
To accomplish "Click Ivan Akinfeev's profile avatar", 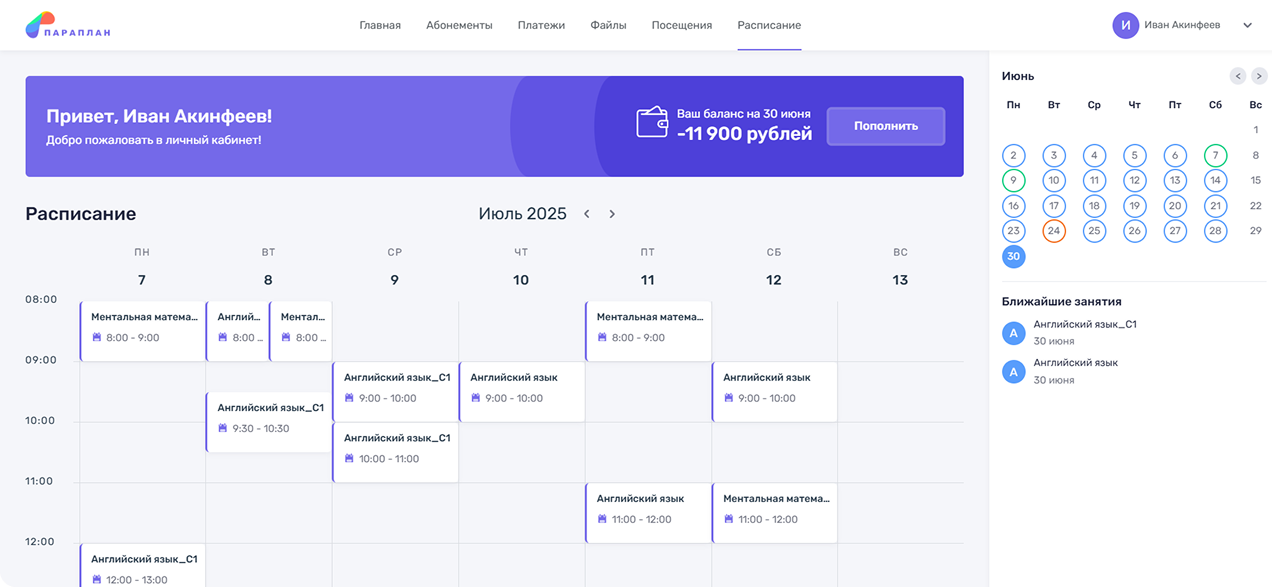I will (1125, 26).
